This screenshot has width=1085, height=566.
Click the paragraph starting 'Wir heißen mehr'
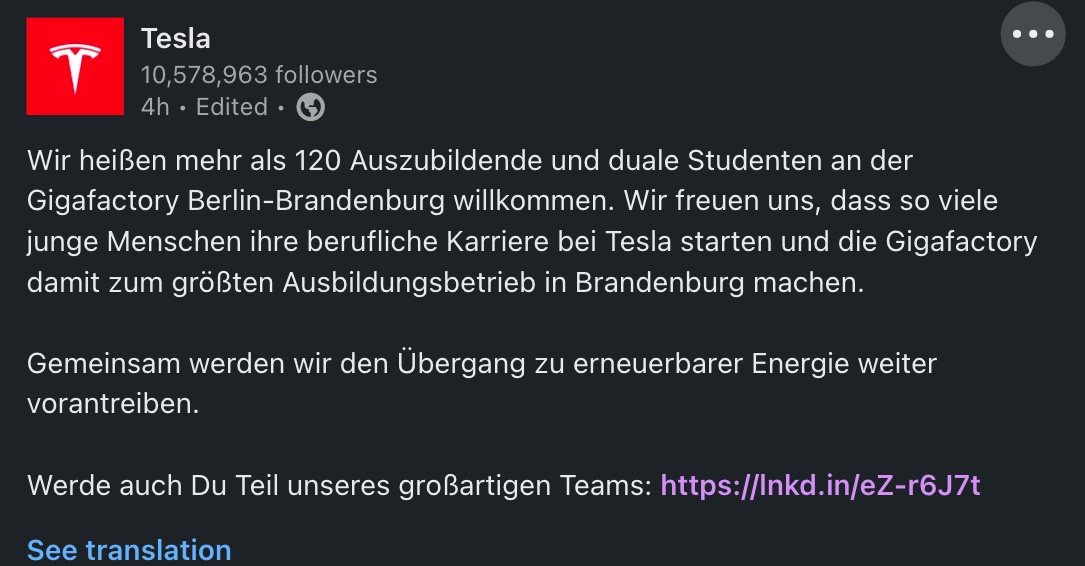tap(532, 221)
